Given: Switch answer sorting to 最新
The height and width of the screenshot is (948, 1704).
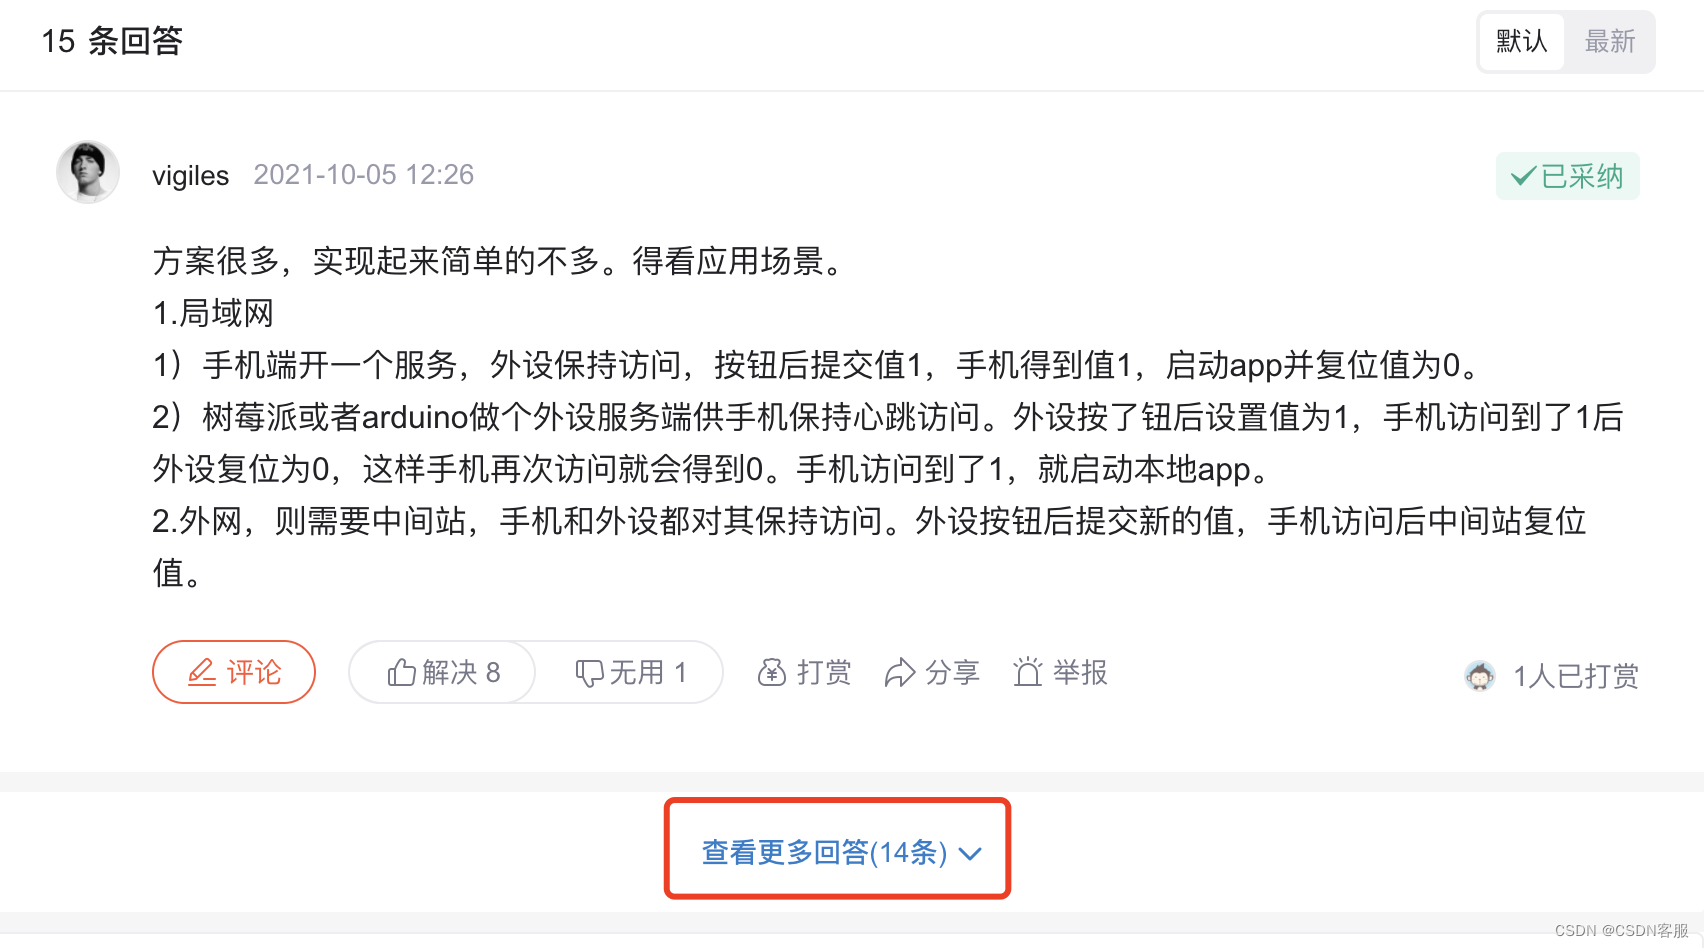Looking at the screenshot, I should coord(1610,41).
